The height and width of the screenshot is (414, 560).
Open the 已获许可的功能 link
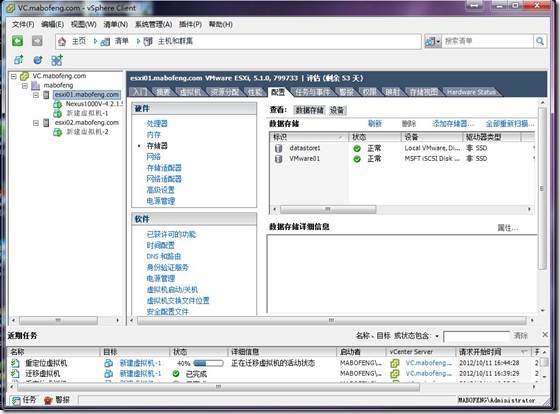coord(171,234)
